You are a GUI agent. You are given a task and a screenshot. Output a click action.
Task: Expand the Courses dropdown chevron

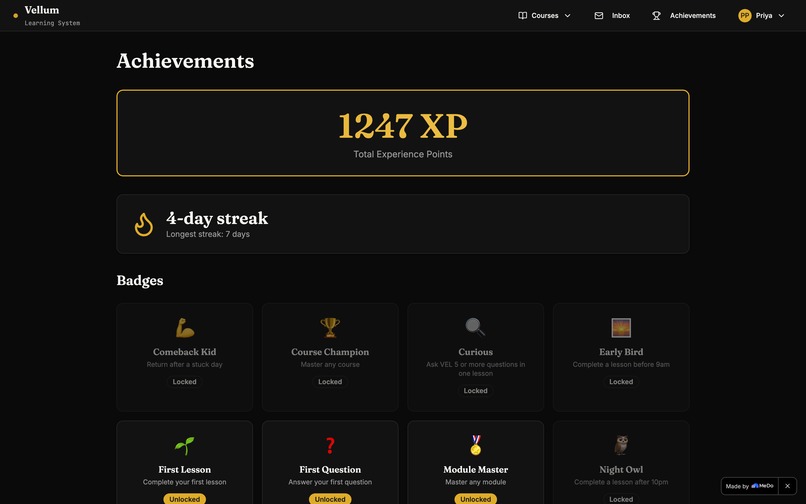(x=567, y=15)
